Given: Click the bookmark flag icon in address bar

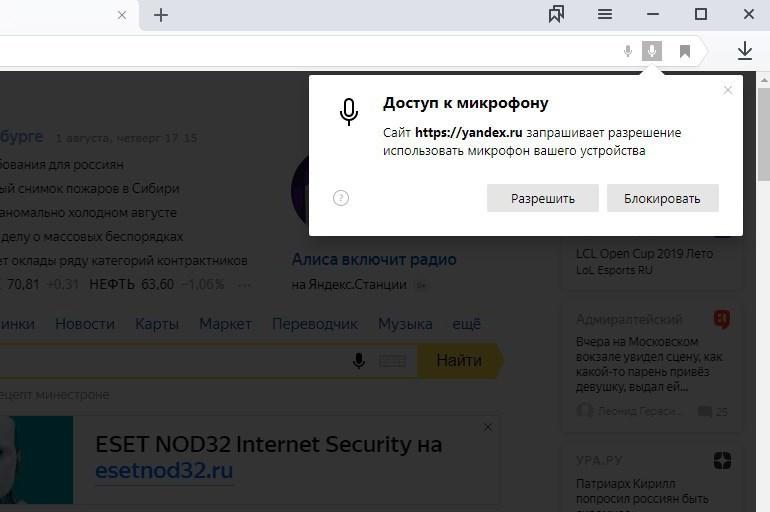Looking at the screenshot, I should pos(685,51).
